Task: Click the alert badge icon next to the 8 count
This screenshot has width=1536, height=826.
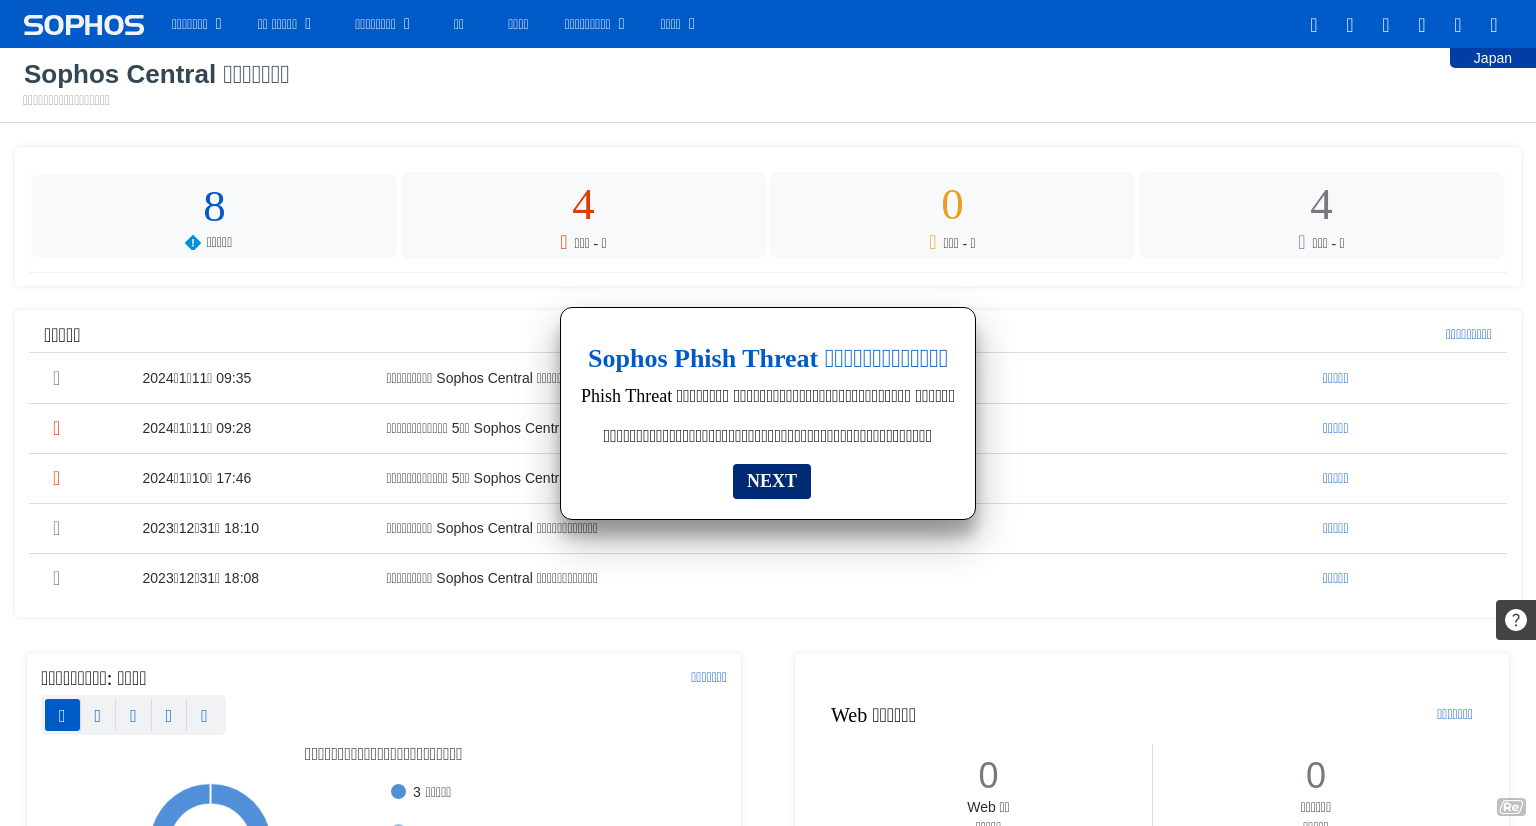Action: tap(192, 242)
